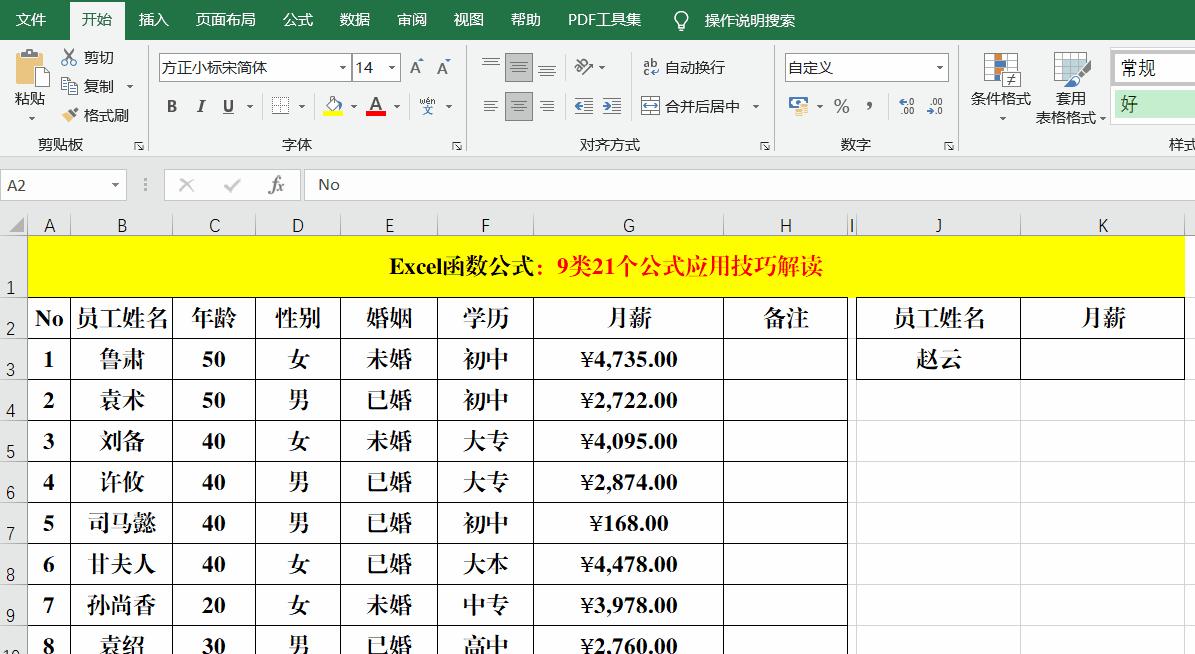Switch to PDF工具集 tab

coord(604,20)
